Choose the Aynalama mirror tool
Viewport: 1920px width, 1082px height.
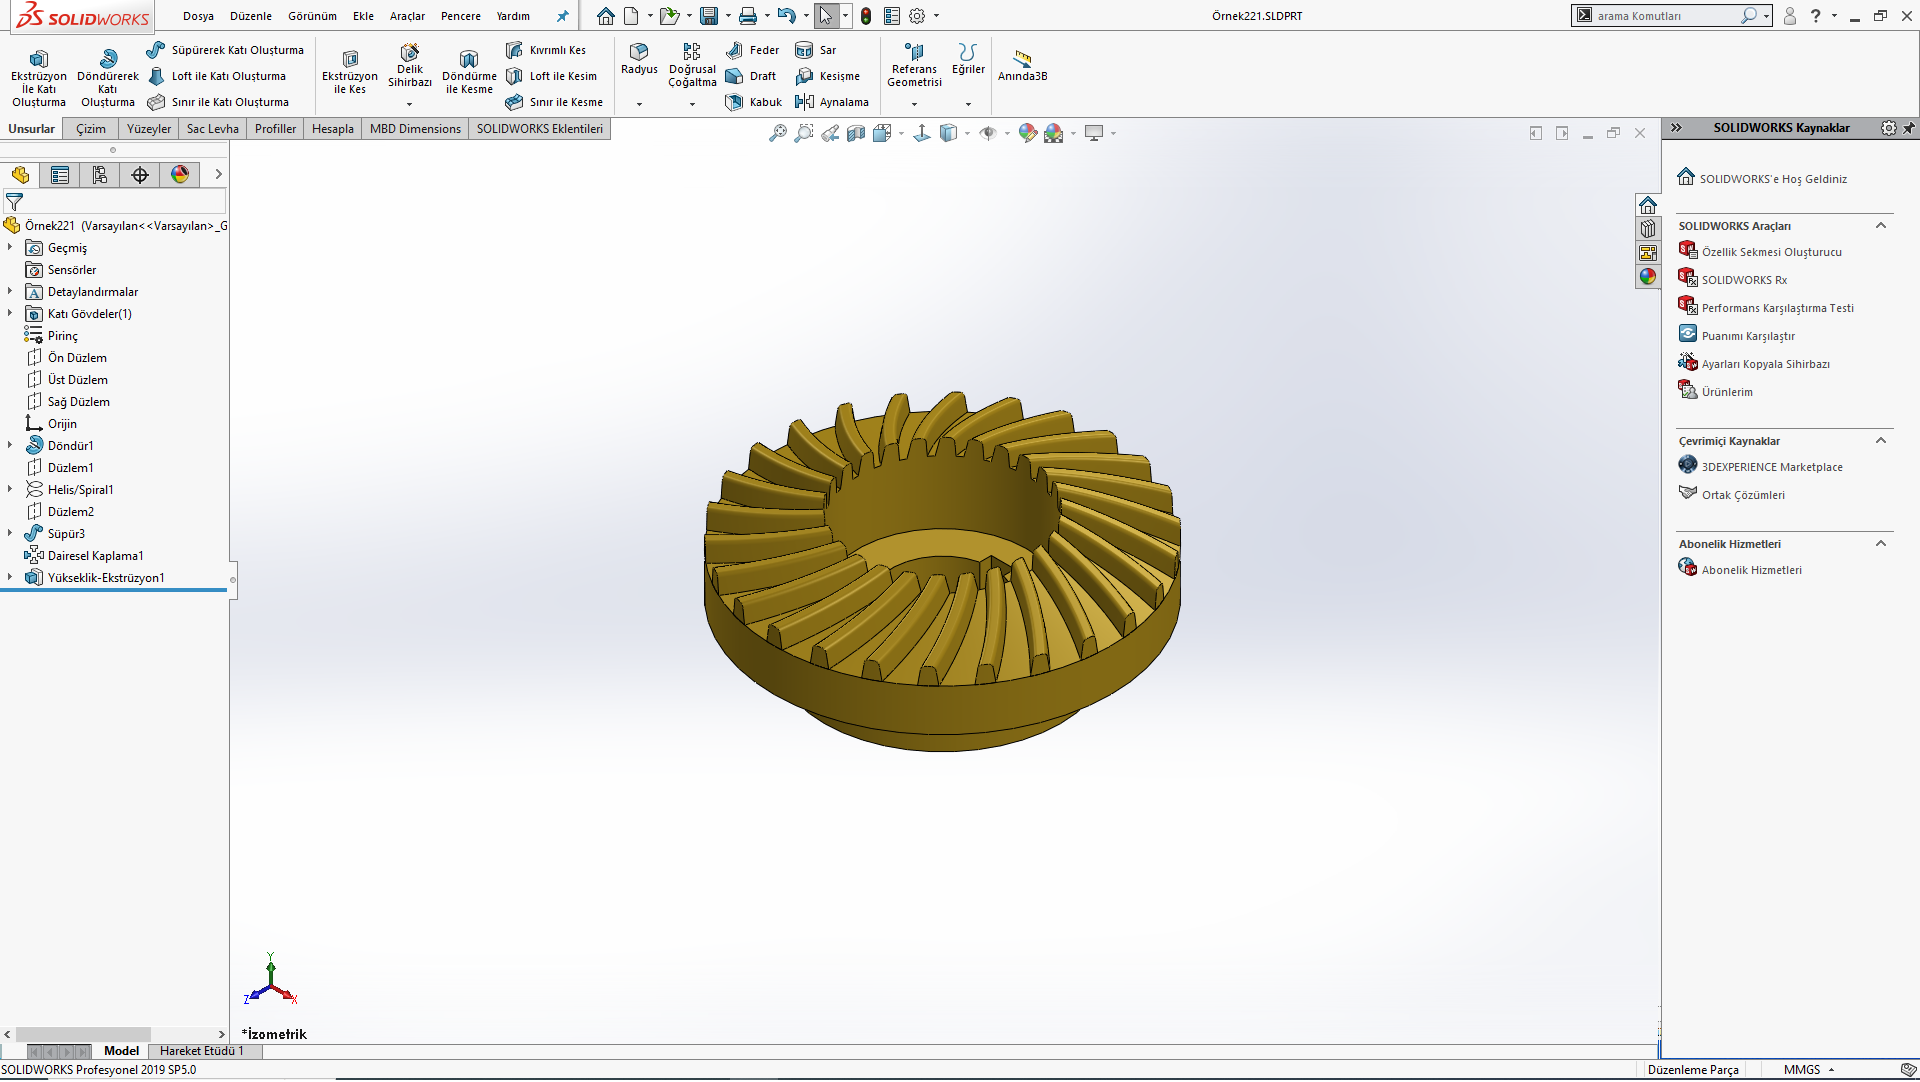[832, 102]
